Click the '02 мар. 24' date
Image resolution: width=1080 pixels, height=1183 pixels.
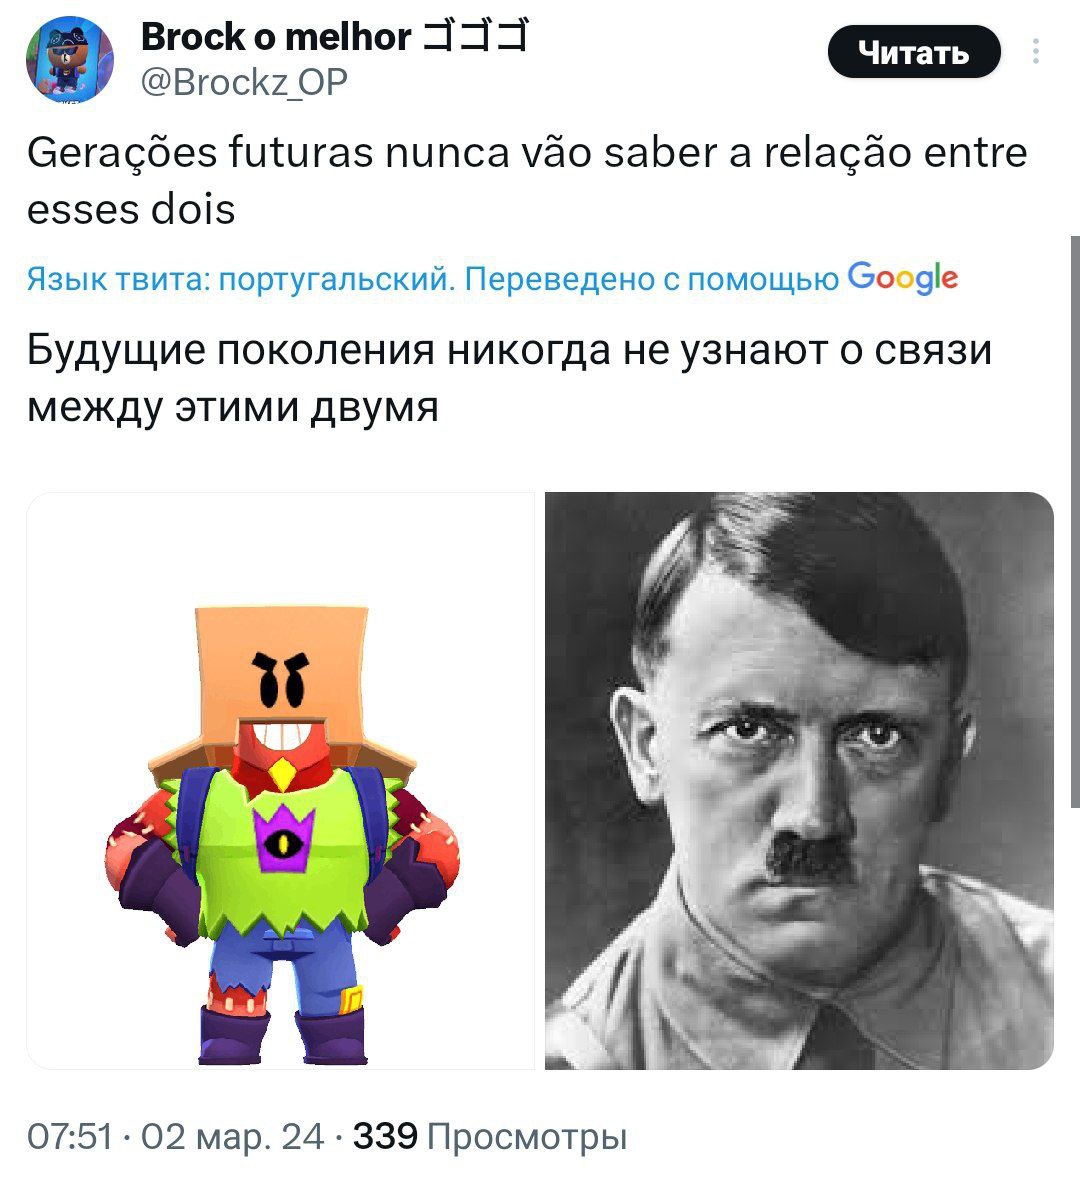coord(232,1136)
